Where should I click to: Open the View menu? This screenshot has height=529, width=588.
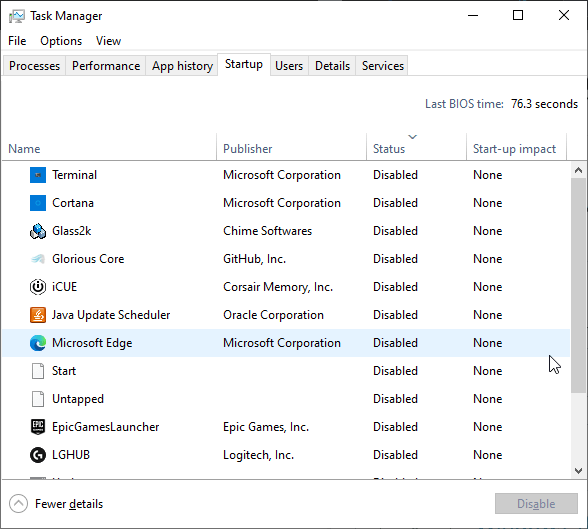(108, 41)
